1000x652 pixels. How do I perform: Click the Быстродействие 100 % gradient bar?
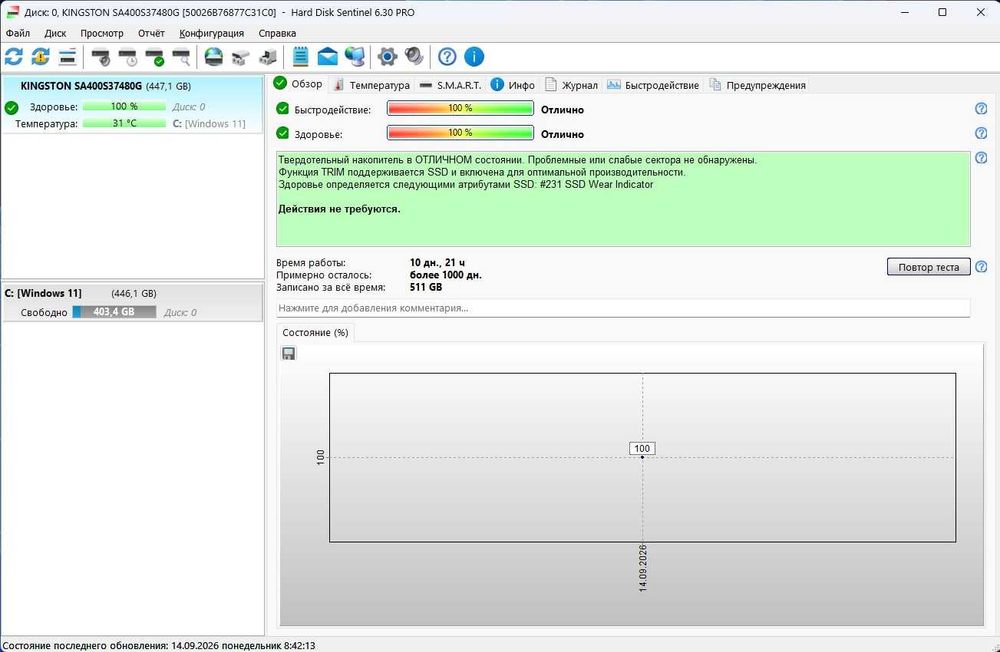(460, 108)
